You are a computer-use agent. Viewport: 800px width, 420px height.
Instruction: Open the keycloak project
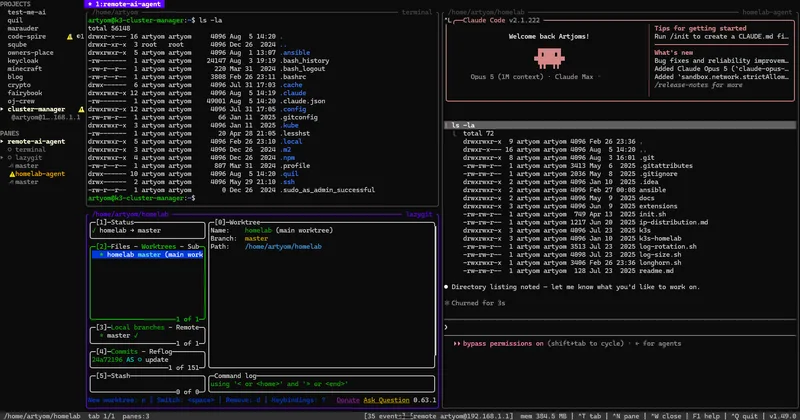click(x=23, y=61)
